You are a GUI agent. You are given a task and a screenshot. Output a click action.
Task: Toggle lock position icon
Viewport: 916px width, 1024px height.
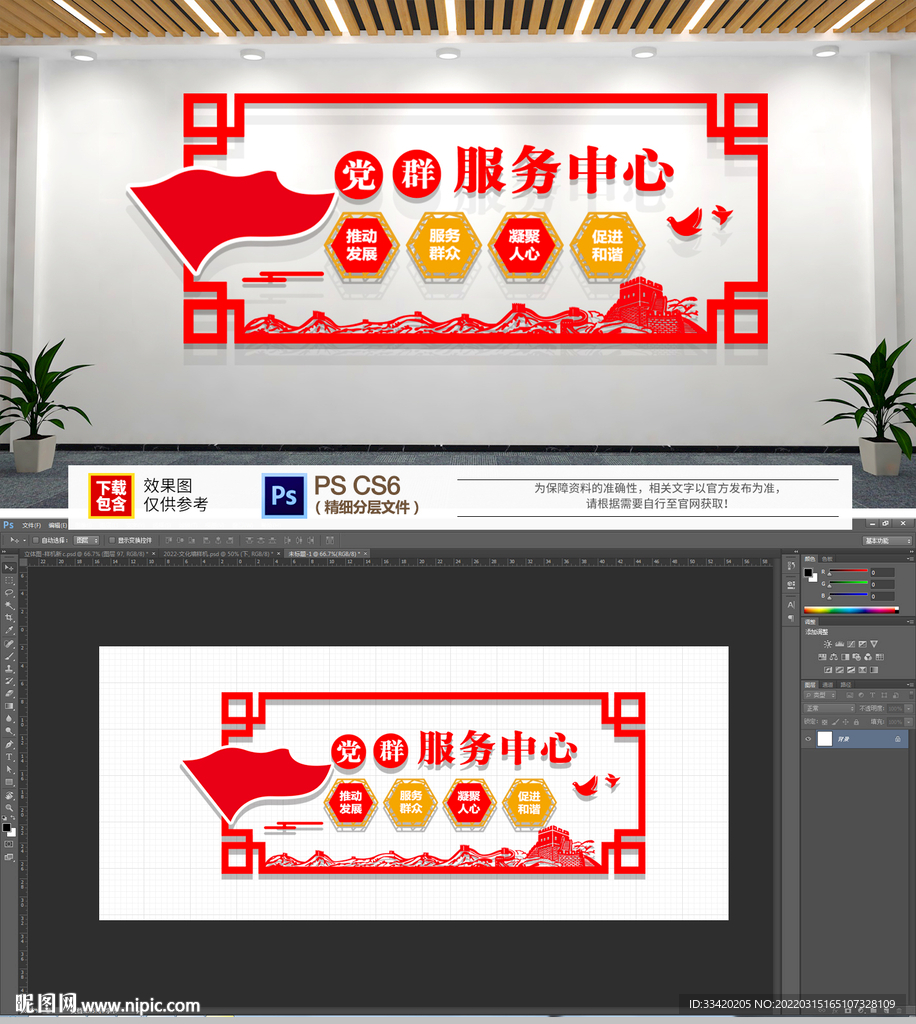coord(845,722)
